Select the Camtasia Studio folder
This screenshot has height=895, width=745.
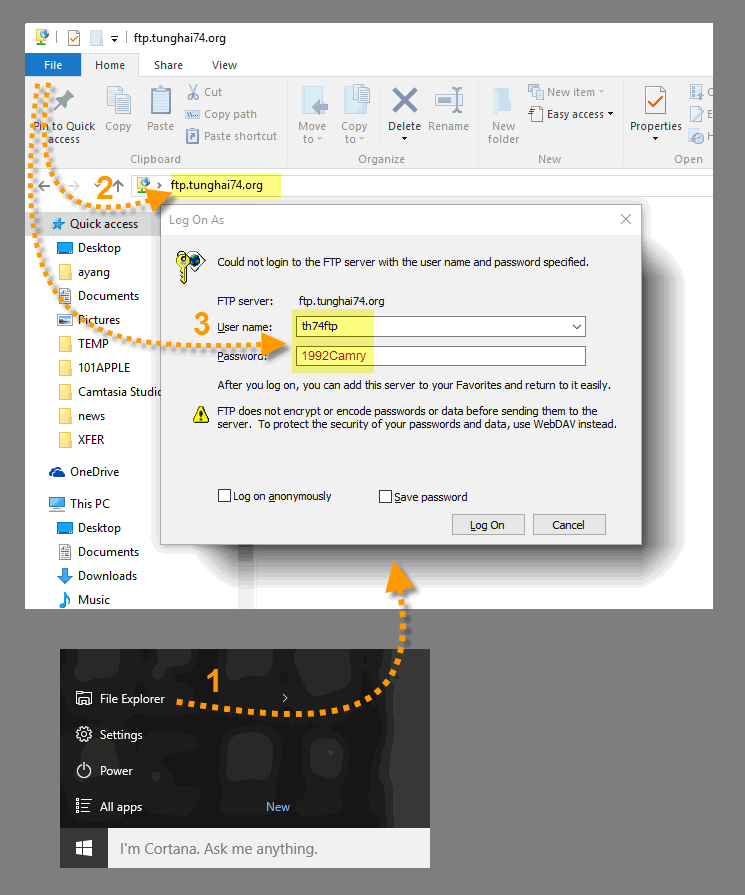click(108, 392)
